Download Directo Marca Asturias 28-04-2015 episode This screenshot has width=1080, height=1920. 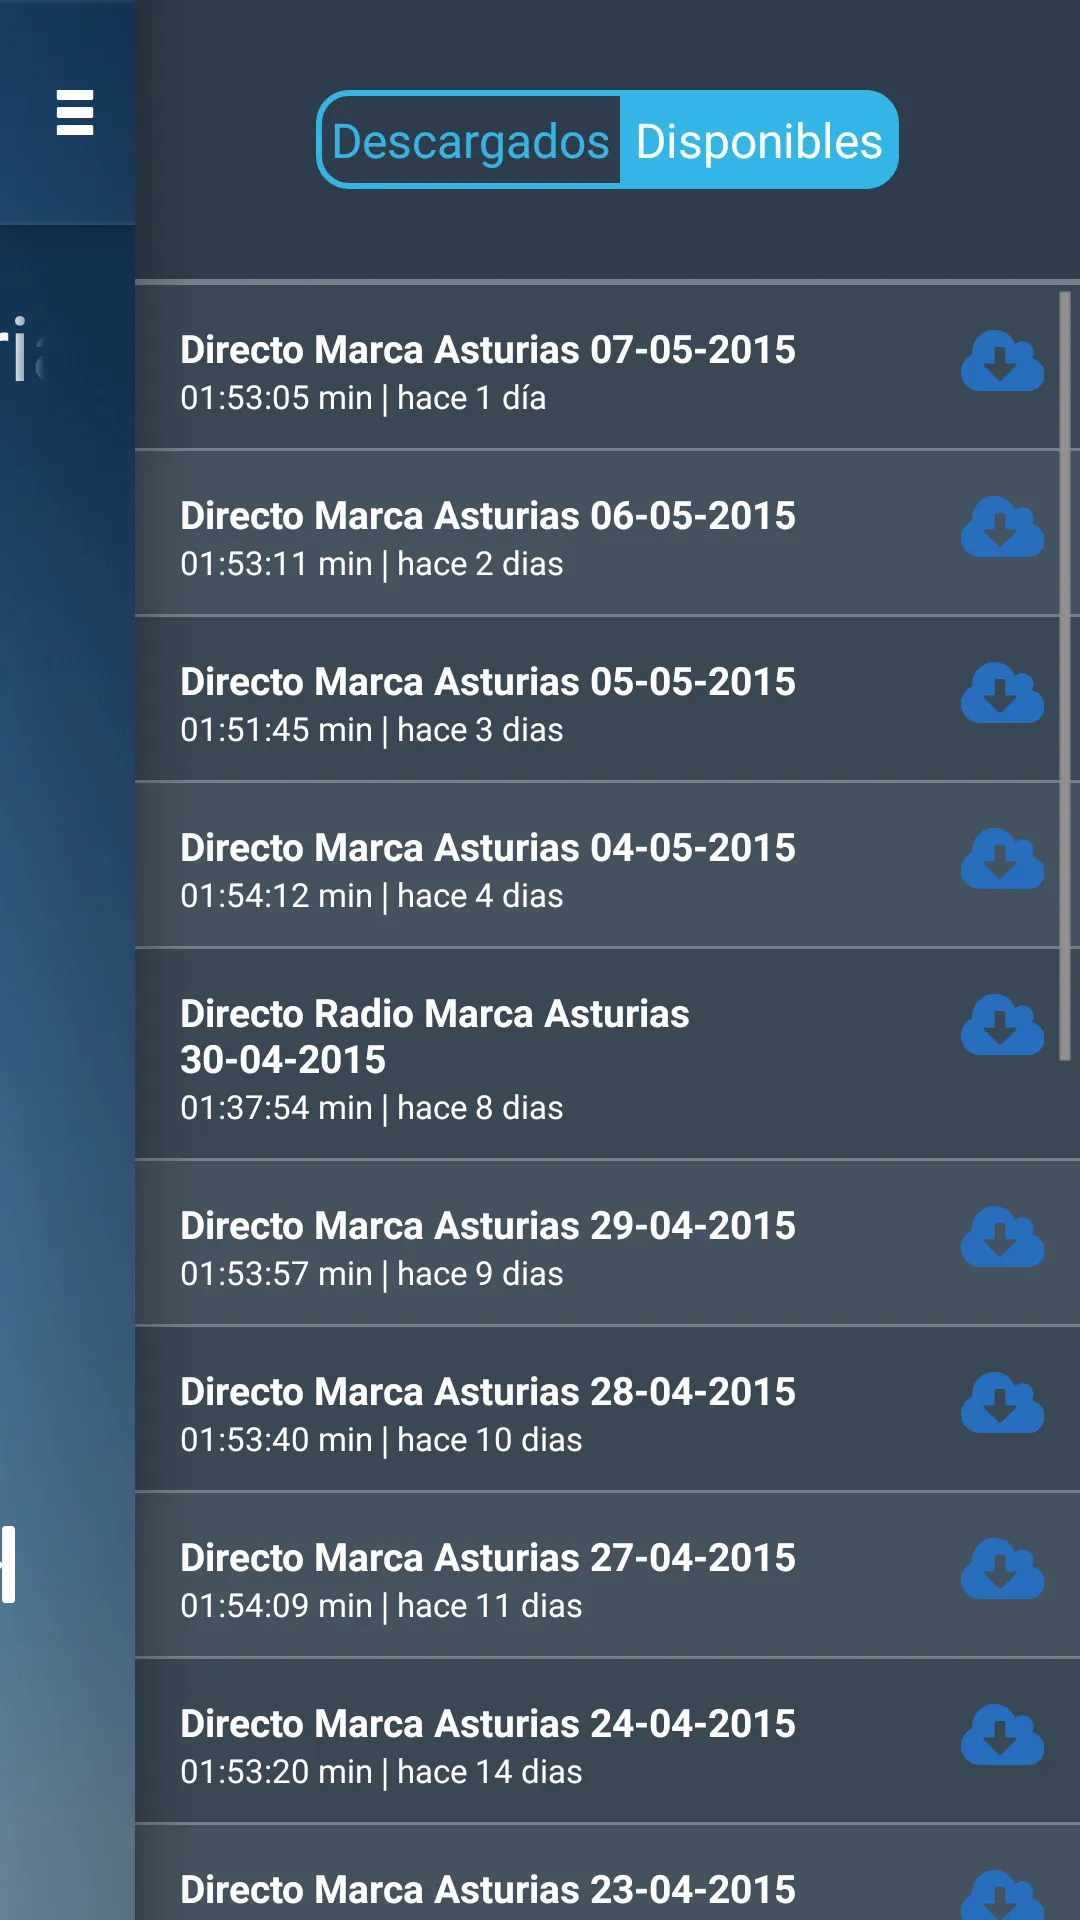coord(1002,1403)
